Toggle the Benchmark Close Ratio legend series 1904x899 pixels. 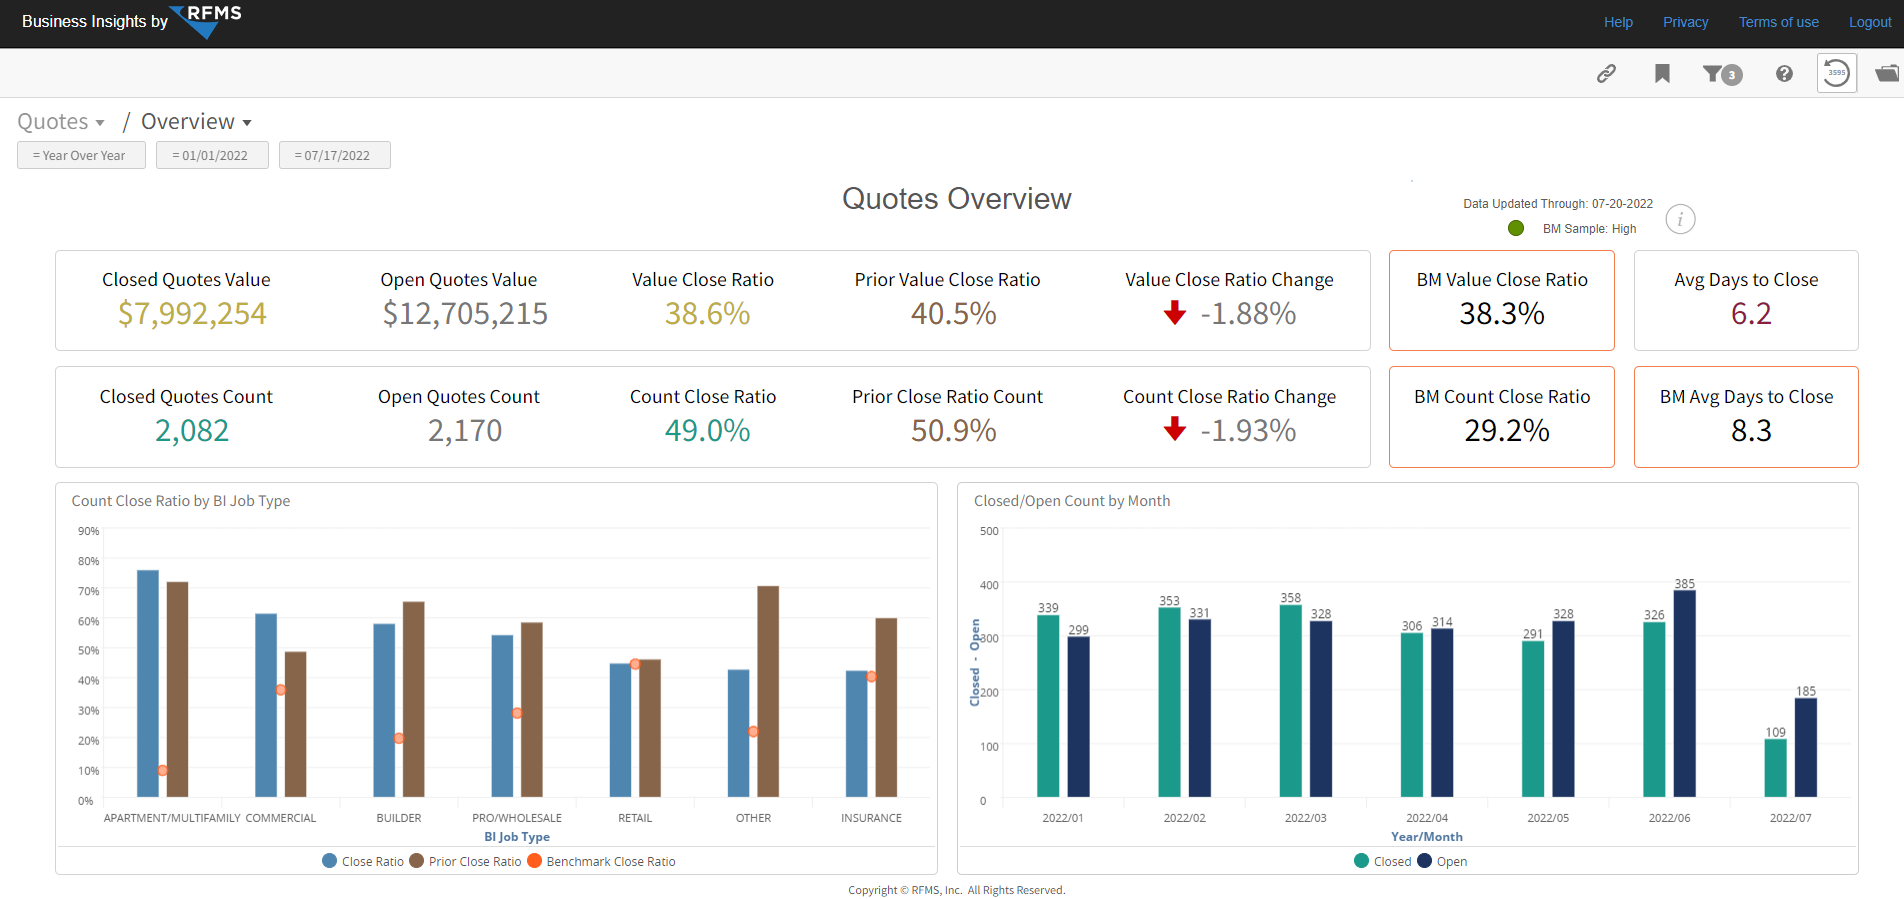[601, 861]
